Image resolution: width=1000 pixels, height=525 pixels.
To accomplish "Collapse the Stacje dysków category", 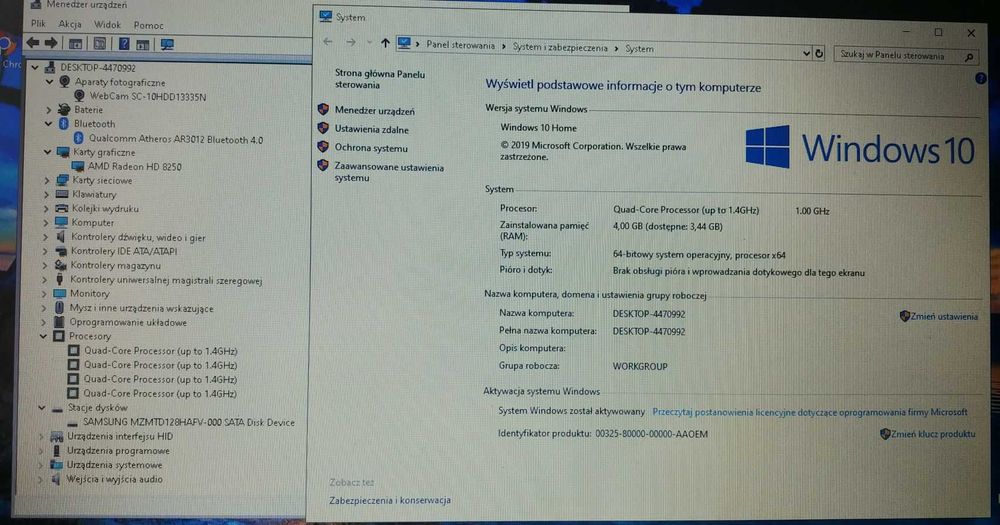I will click(x=42, y=407).
